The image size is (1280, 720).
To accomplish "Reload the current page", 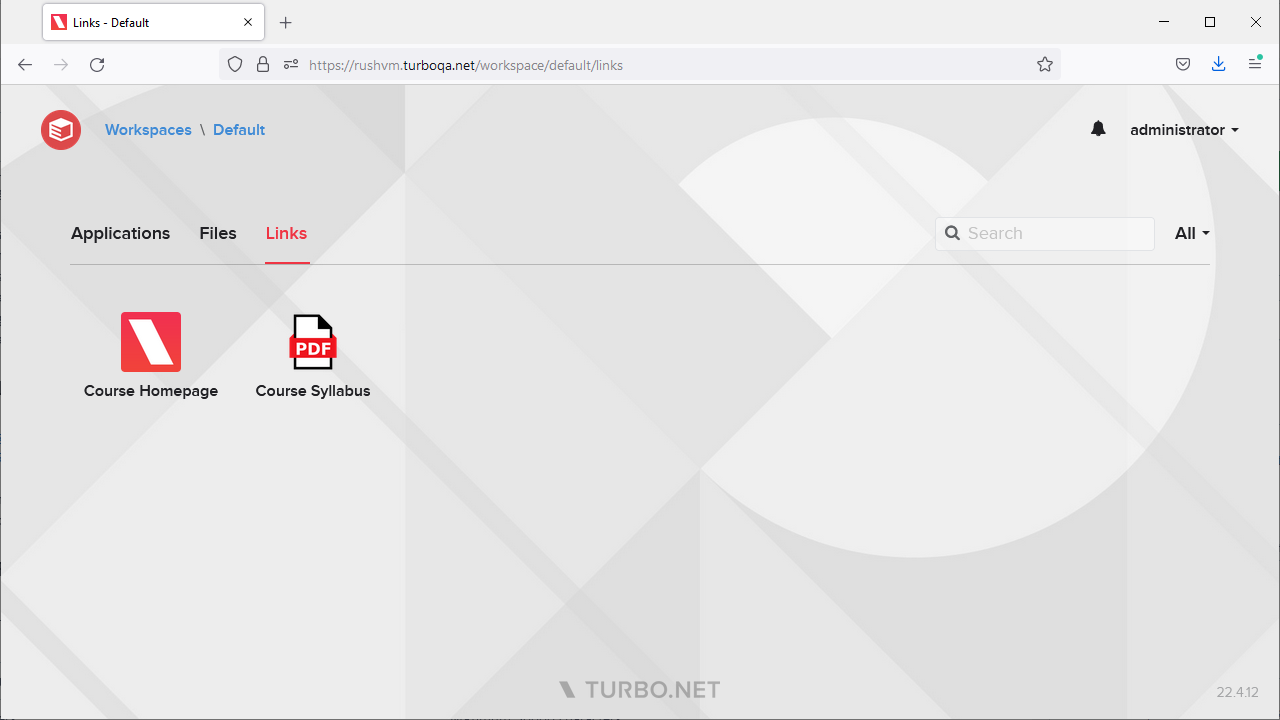I will coord(97,65).
